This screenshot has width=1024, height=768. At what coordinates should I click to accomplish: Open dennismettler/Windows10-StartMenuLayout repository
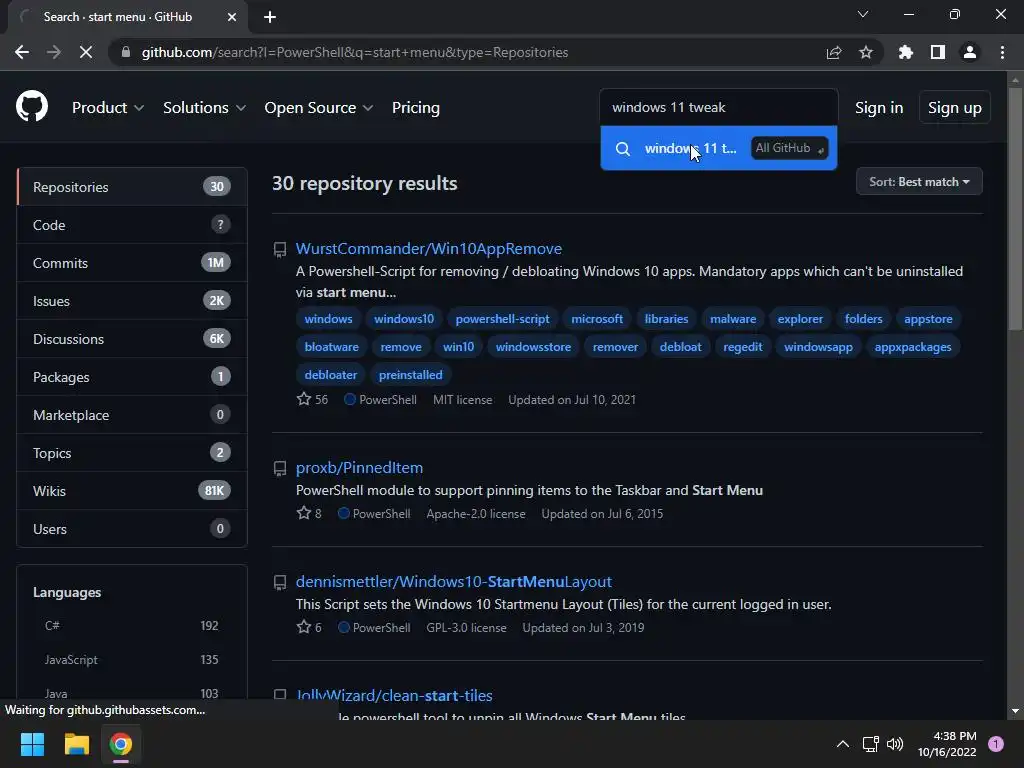(x=454, y=582)
